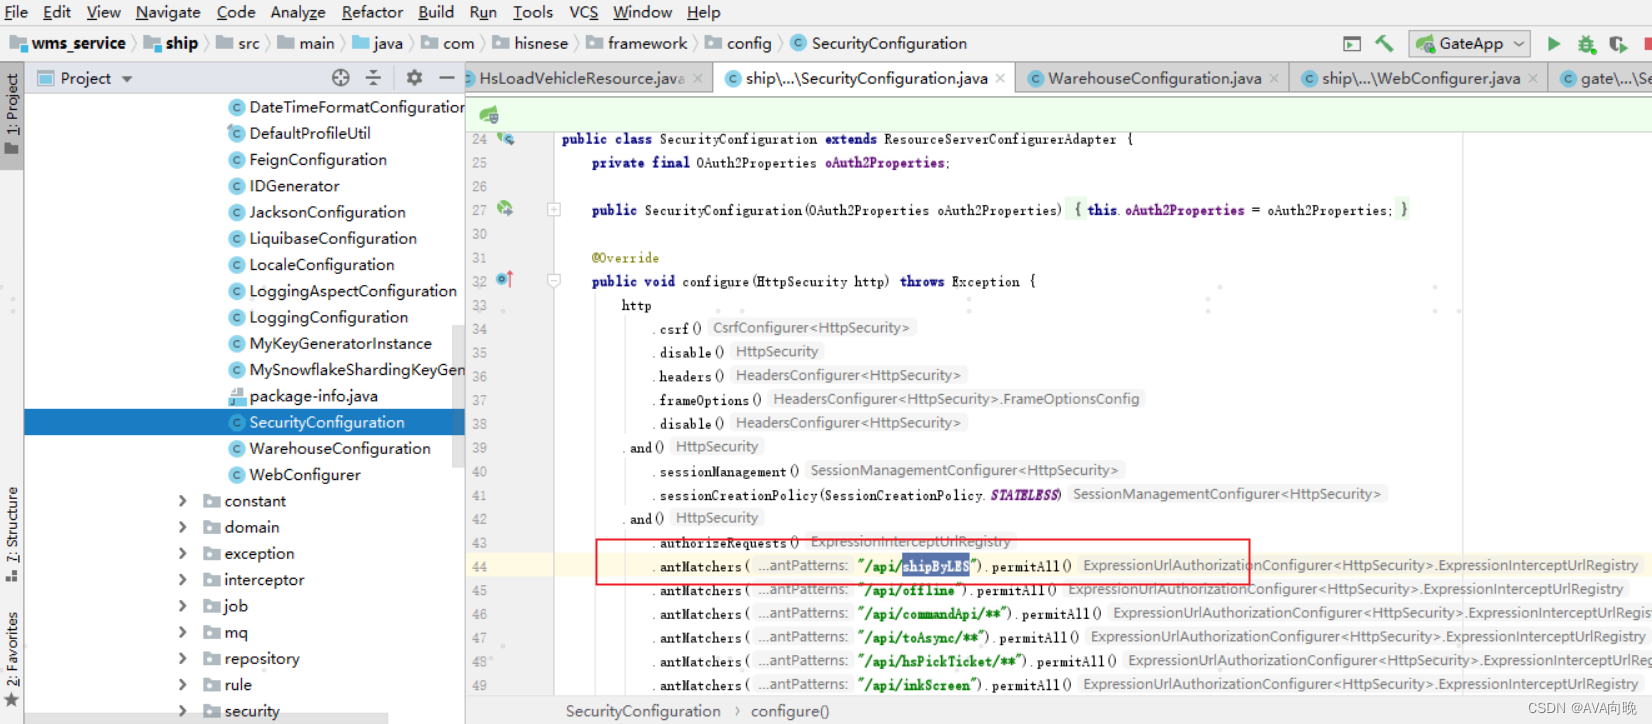1652x724 pixels.
Task: Click the highlighted shipByLES text at line 44
Action: (x=935, y=566)
